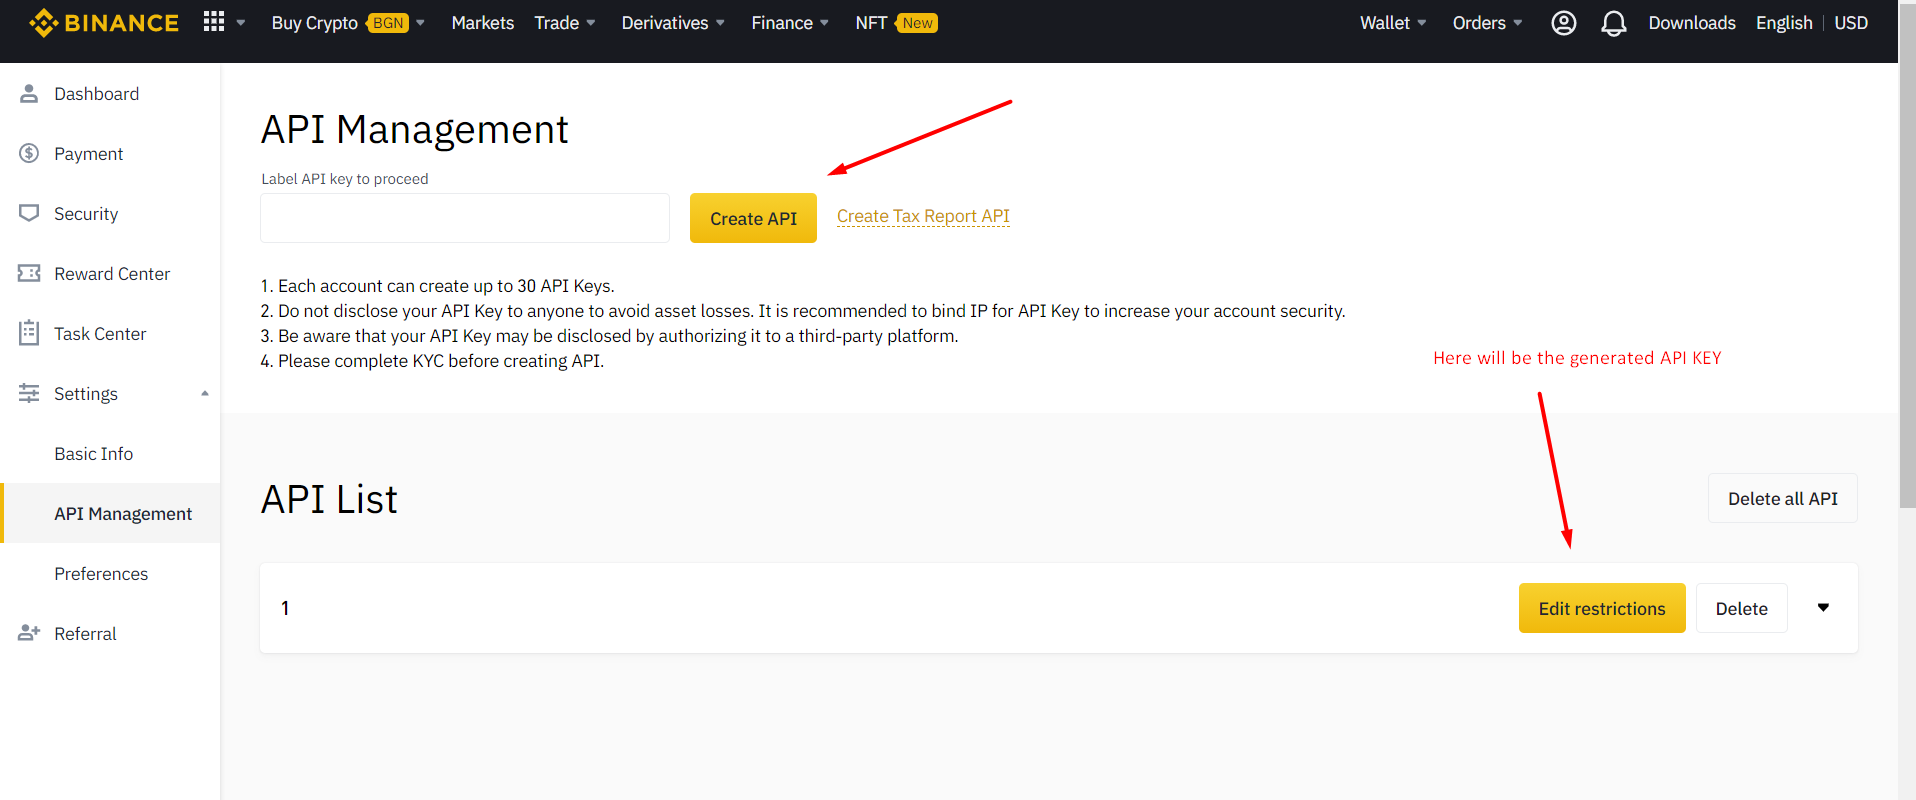This screenshot has height=800, width=1916.
Task: Click the BGN badge next to Buy Crypto
Action: click(x=388, y=23)
